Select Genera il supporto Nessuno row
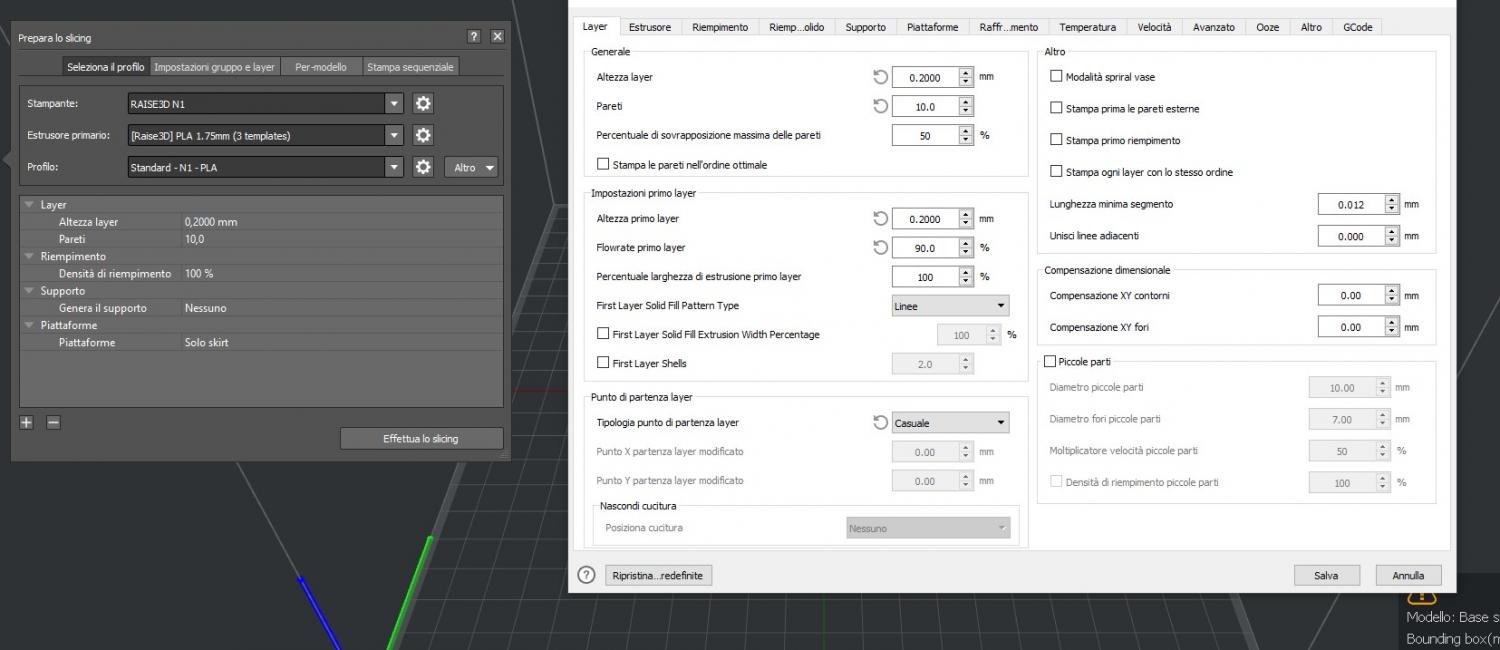Image resolution: width=1500 pixels, height=650 pixels. point(261,308)
